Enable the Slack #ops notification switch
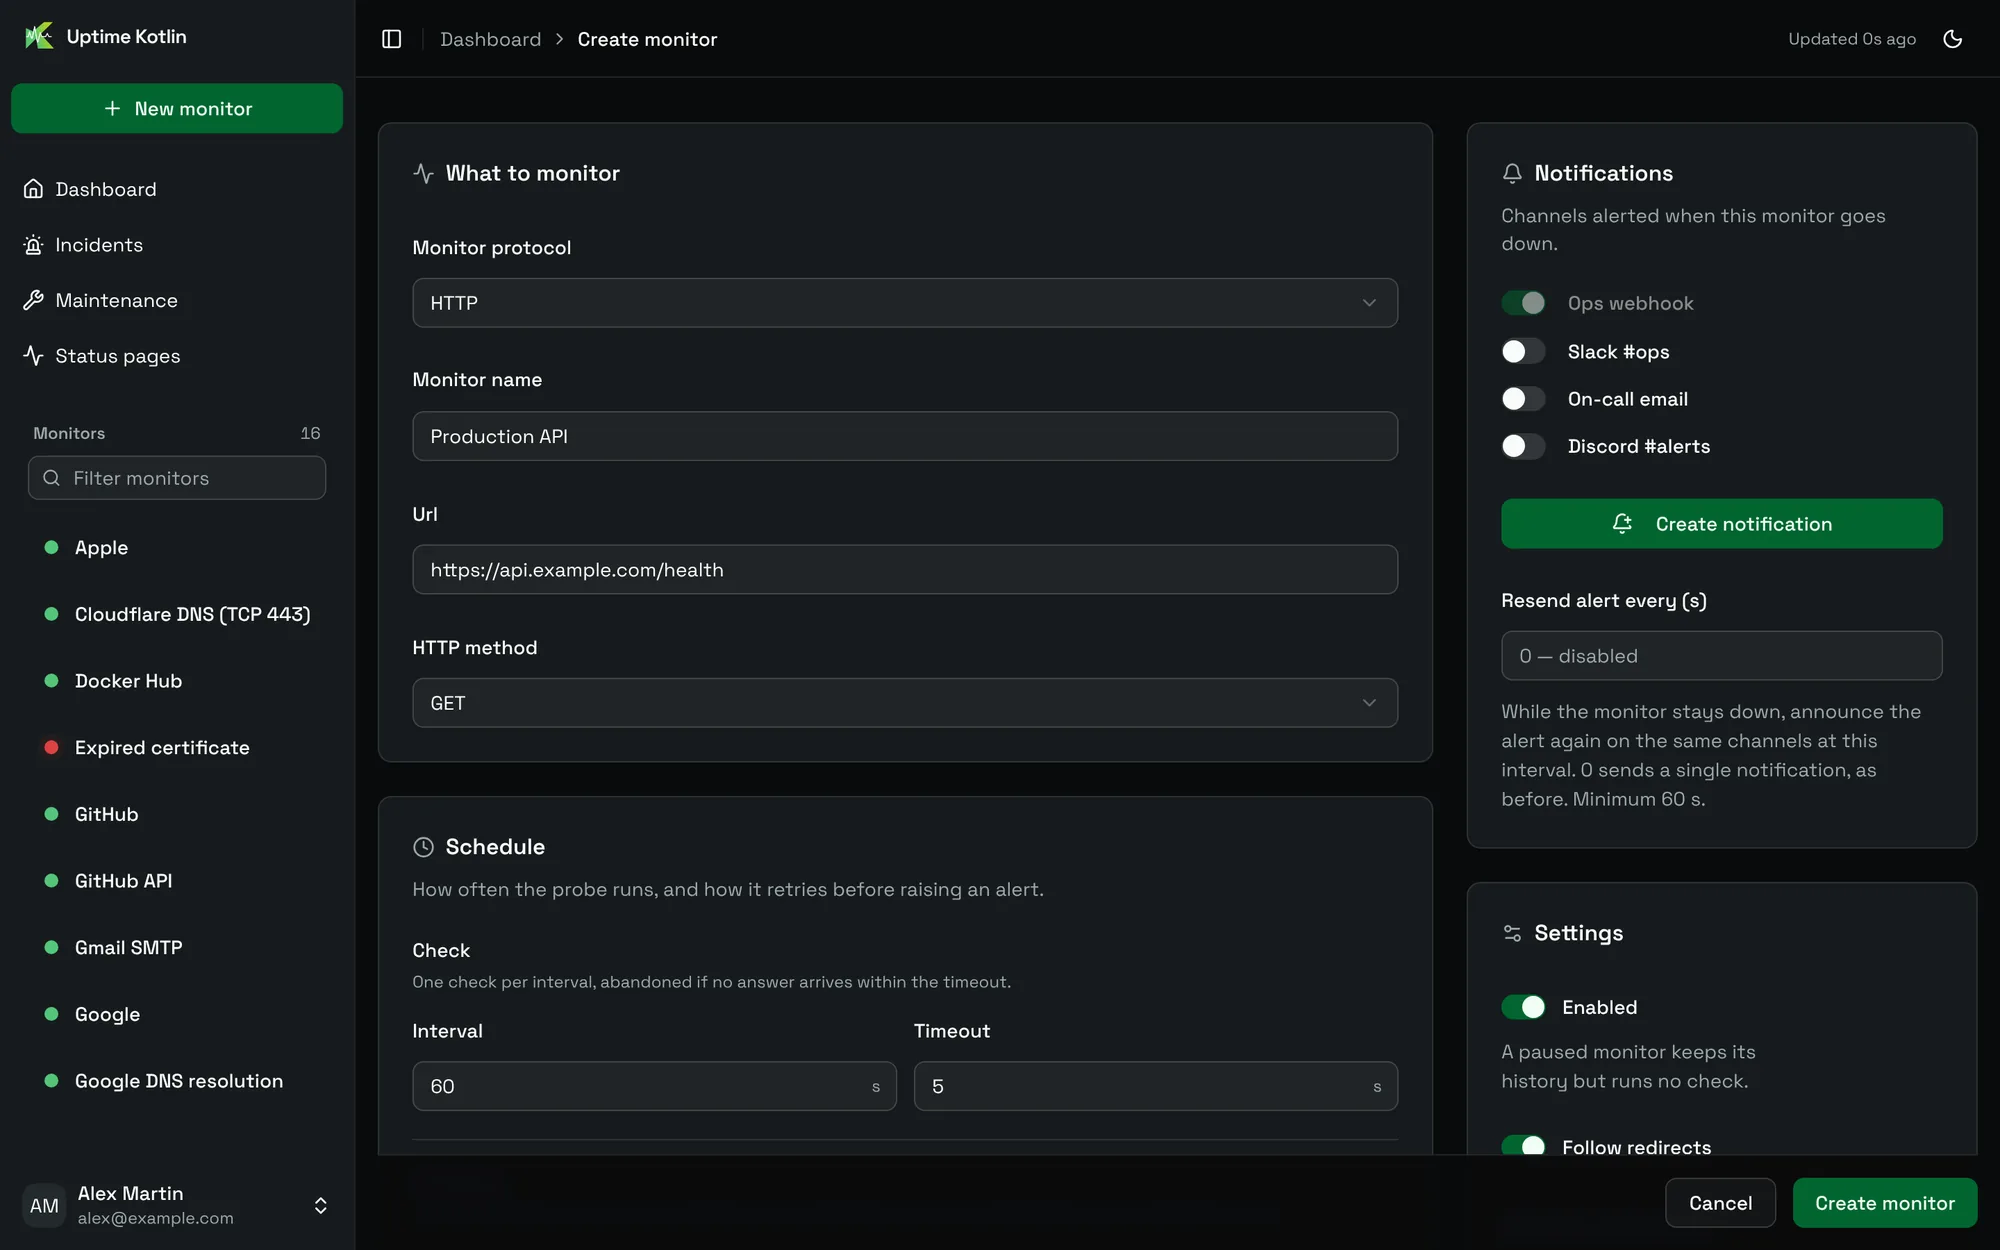Image resolution: width=2000 pixels, height=1250 pixels. point(1523,351)
